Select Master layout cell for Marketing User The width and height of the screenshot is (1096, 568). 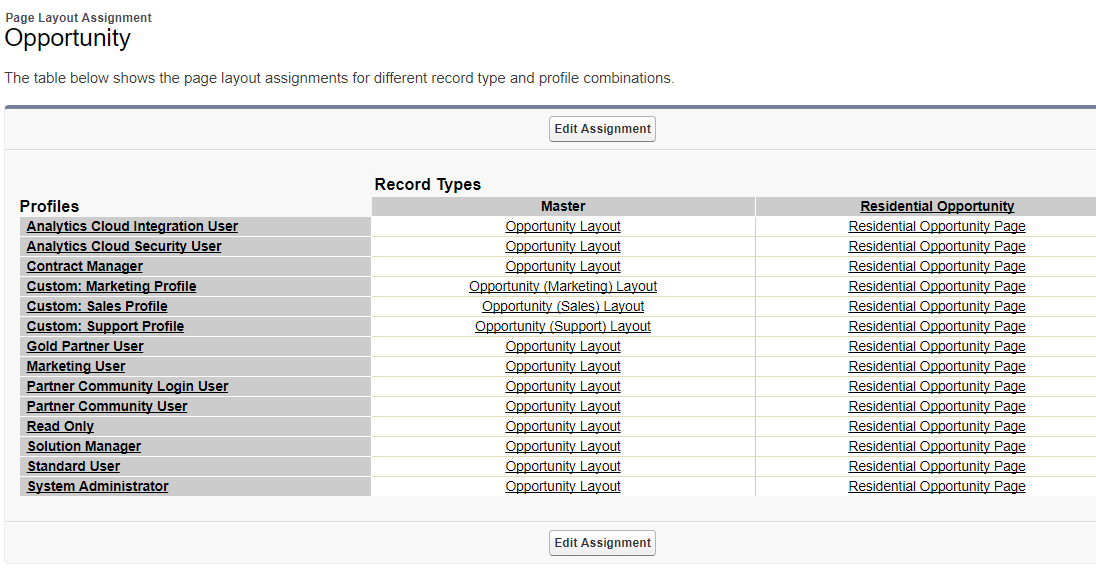click(563, 367)
